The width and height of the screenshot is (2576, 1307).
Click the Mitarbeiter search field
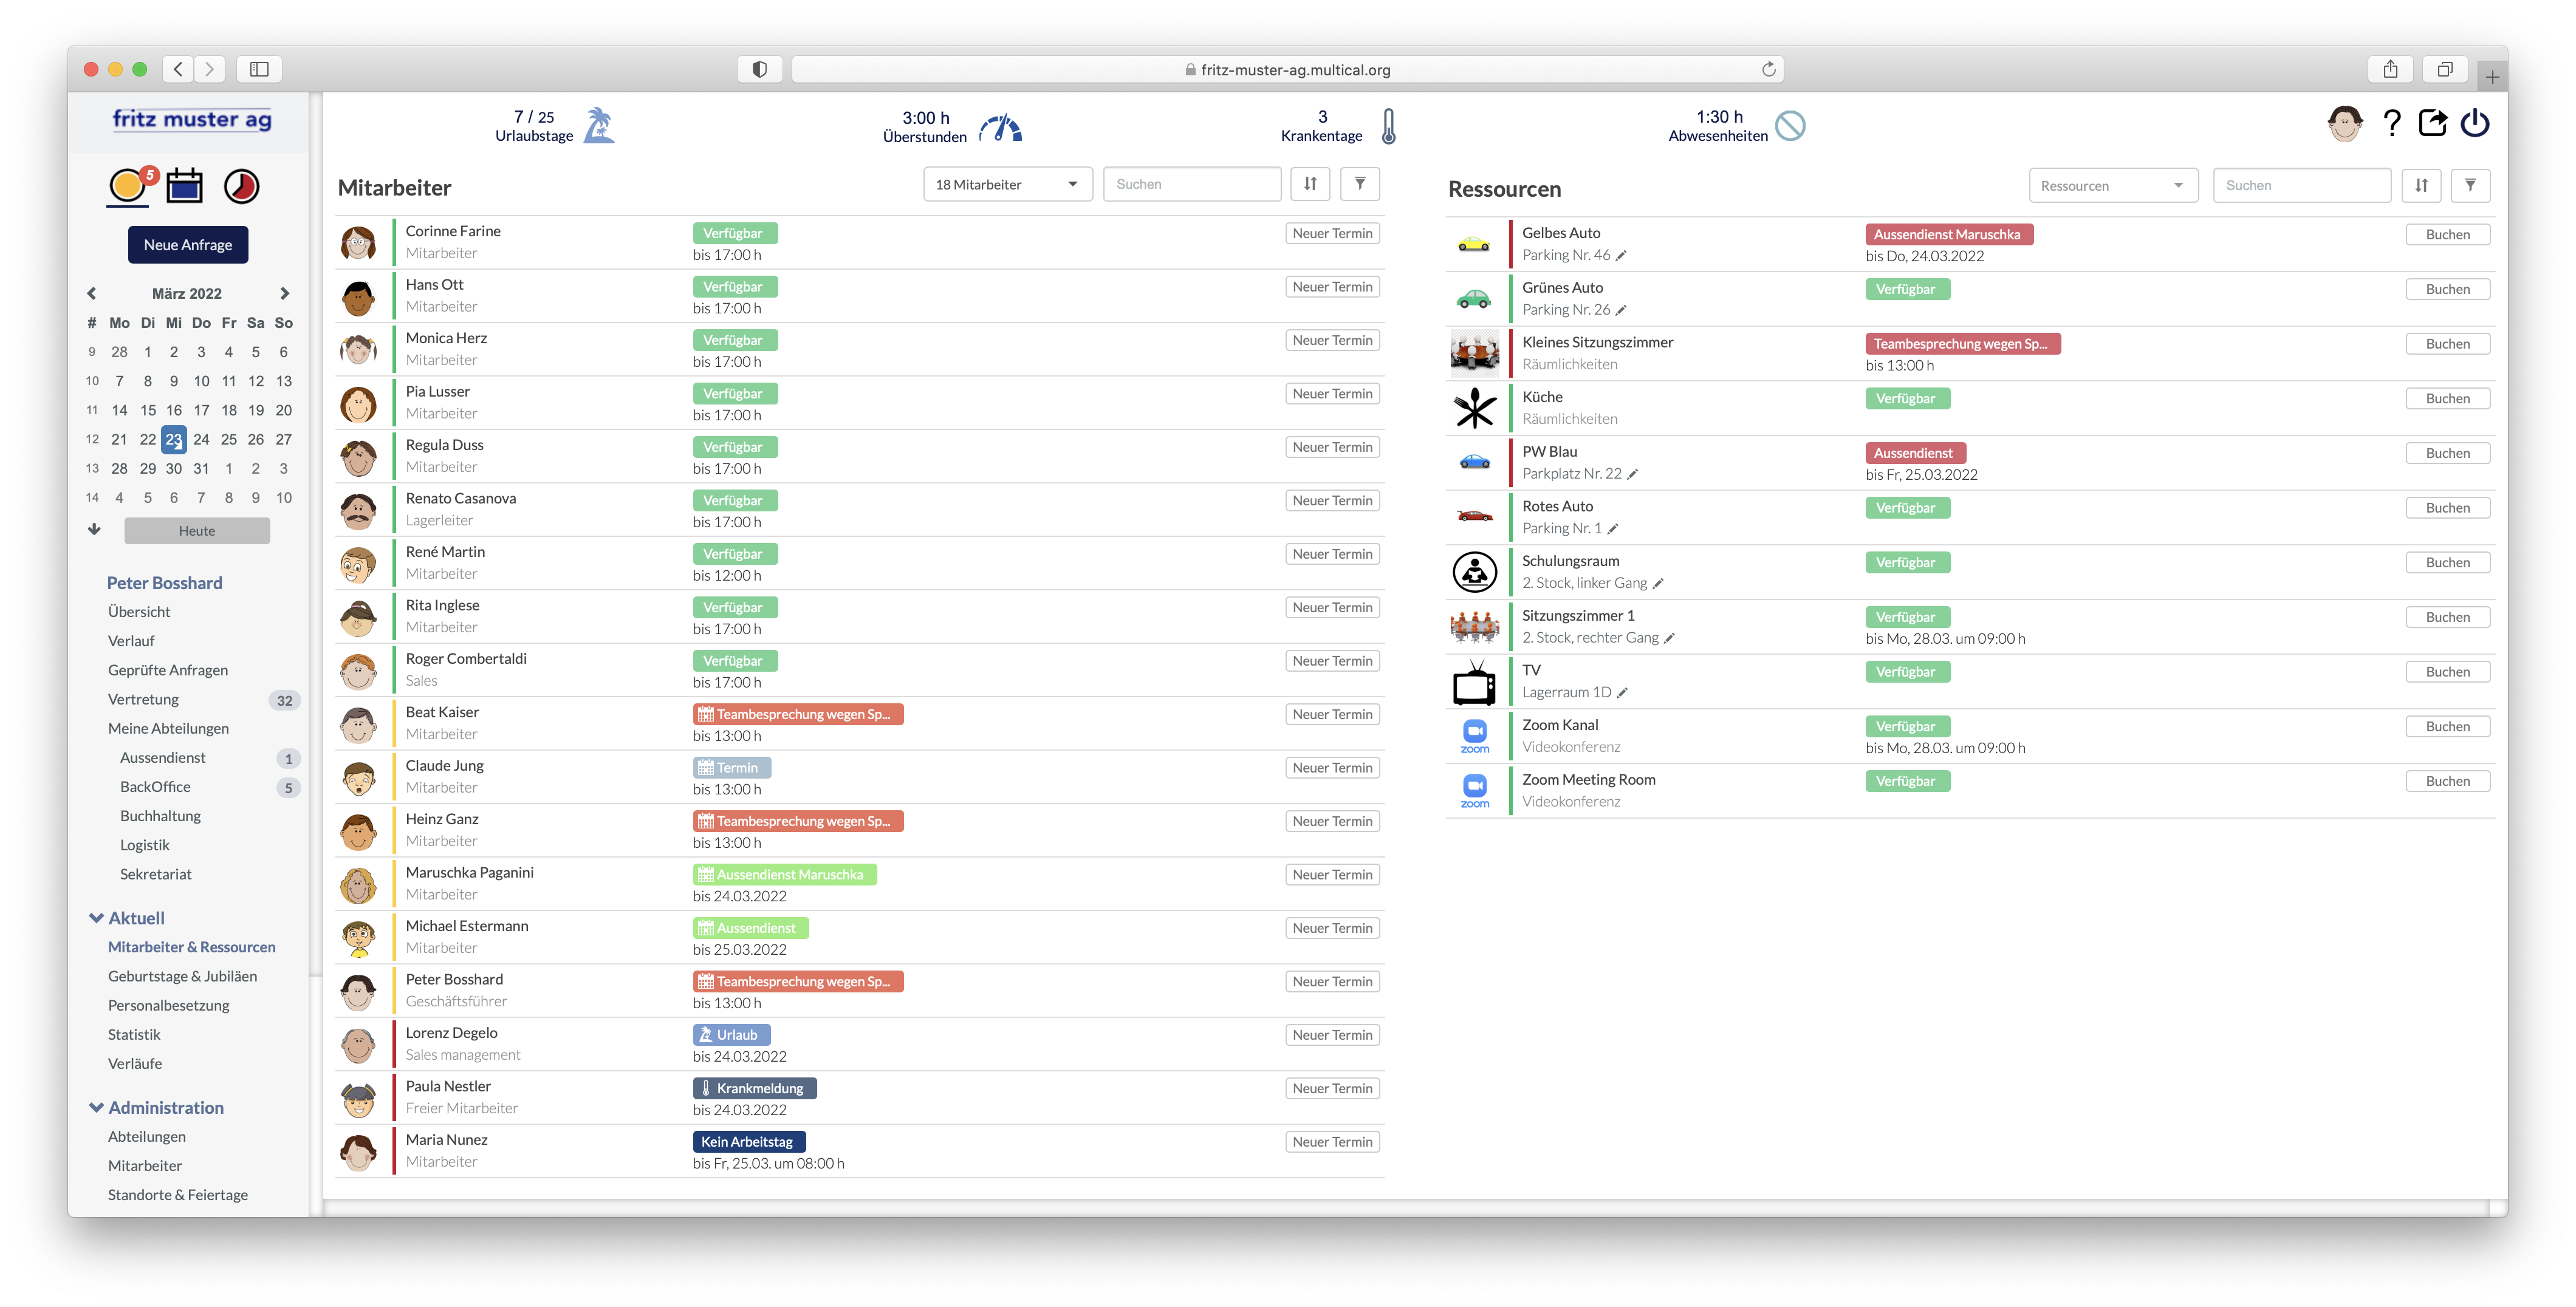pyautogui.click(x=1191, y=184)
